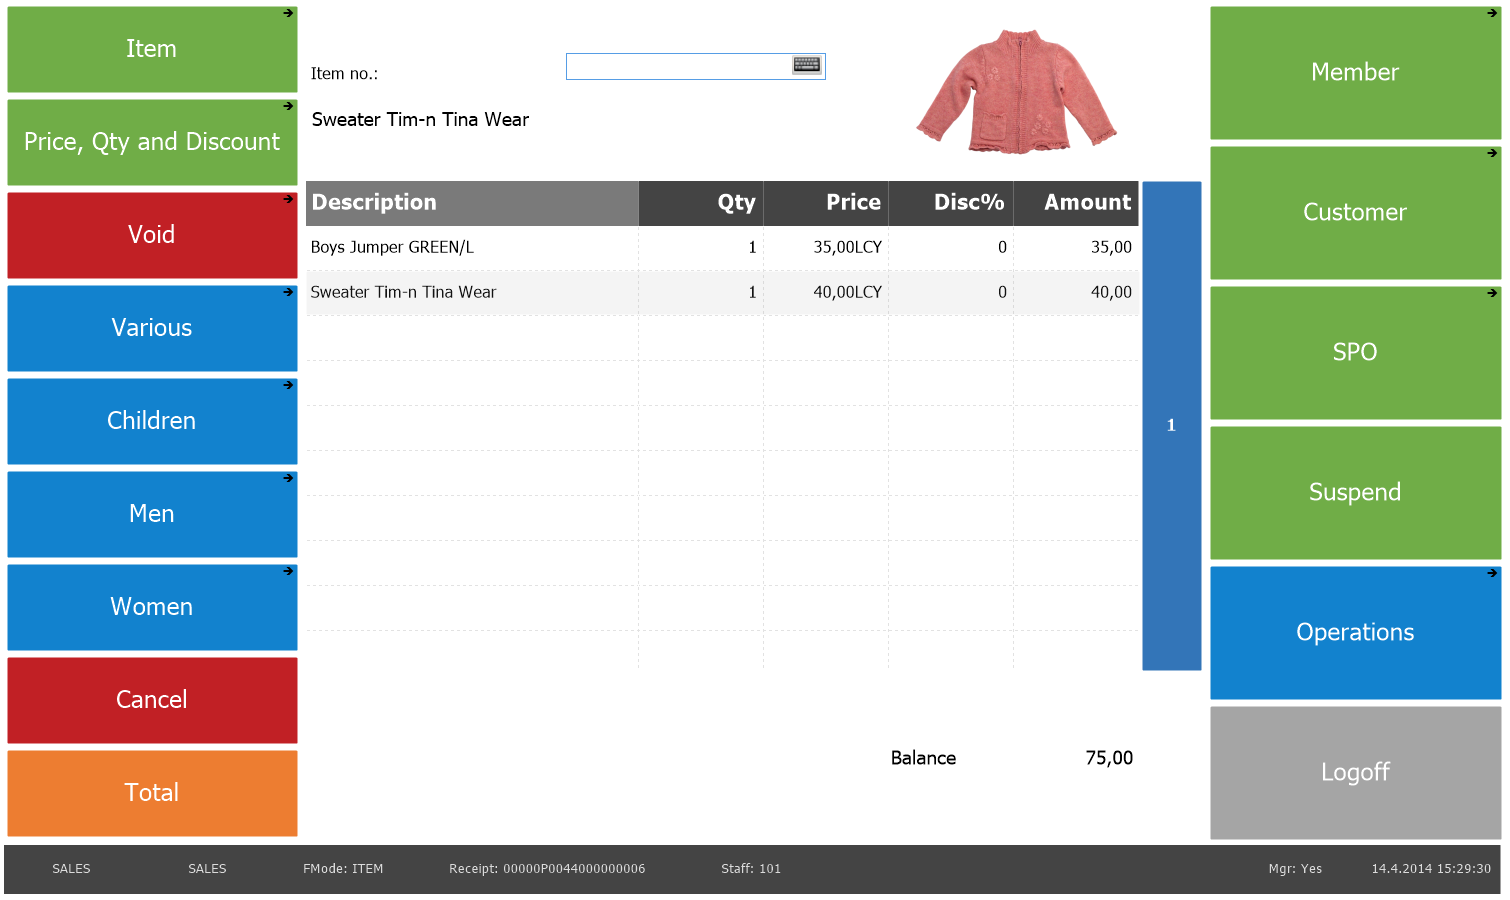The width and height of the screenshot is (1510, 900).
Task: Tap the red Void button
Action: point(152,235)
